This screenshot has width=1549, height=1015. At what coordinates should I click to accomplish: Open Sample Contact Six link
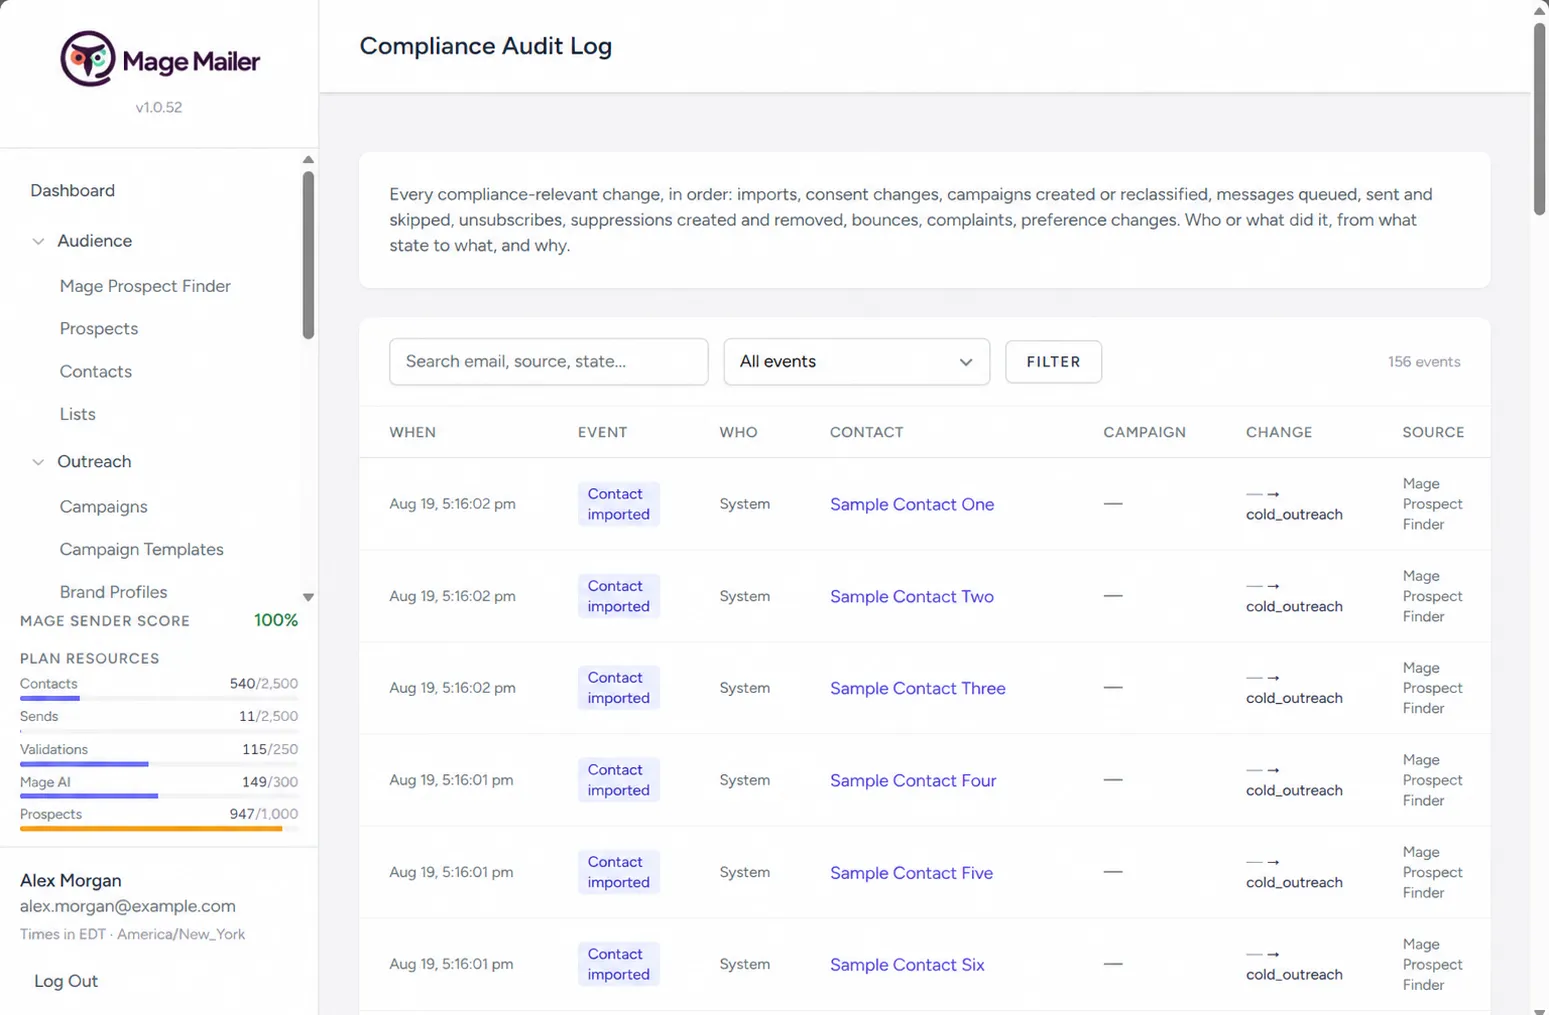tap(907, 965)
